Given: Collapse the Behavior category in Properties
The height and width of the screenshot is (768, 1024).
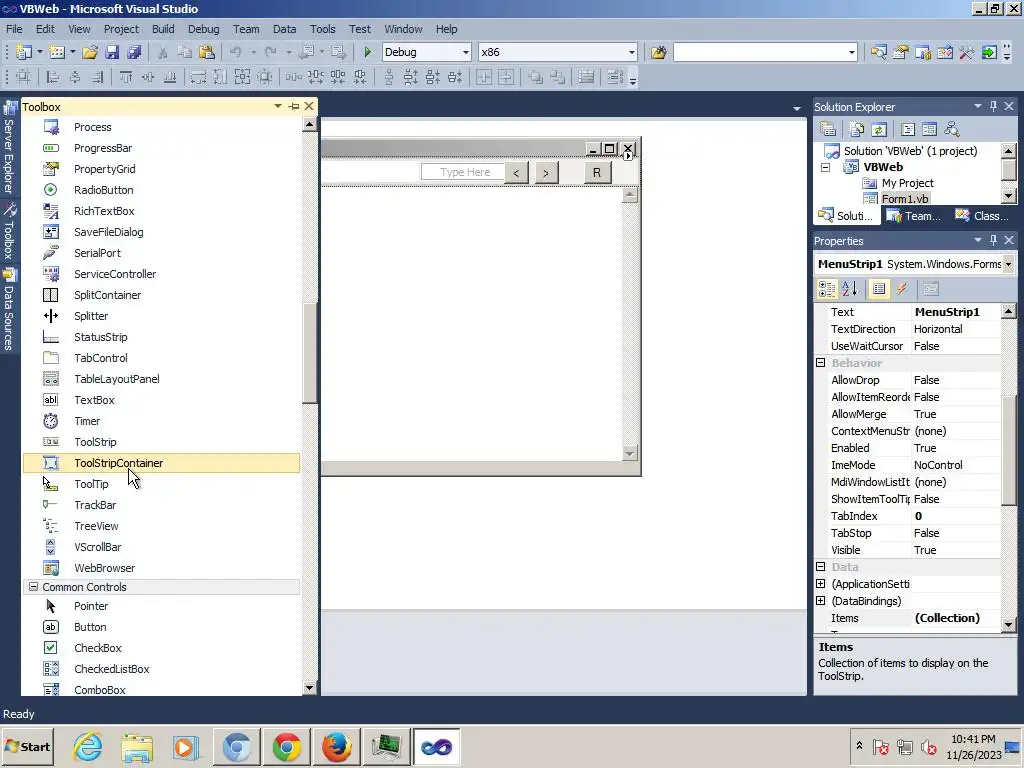Looking at the screenshot, I should tap(821, 363).
